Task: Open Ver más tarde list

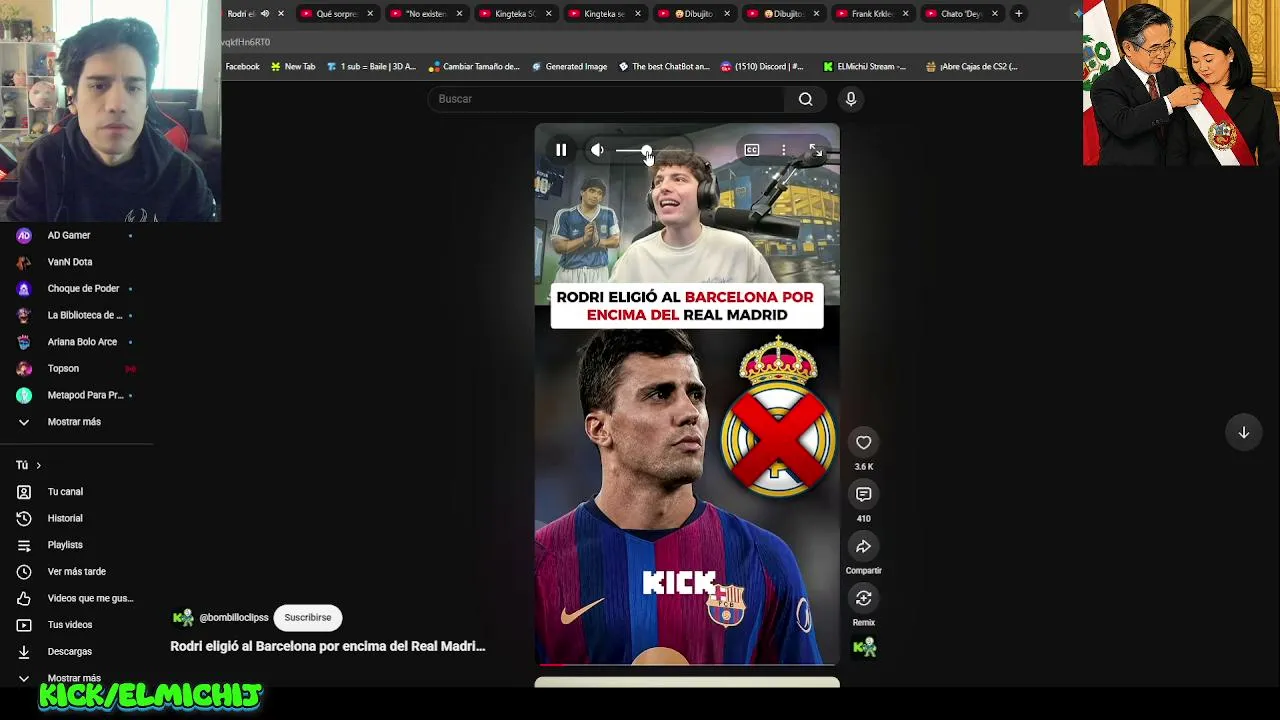Action: (x=76, y=572)
